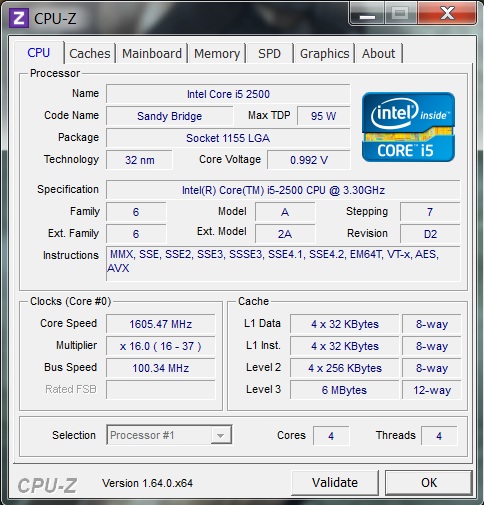Screen dimensions: 484x505
Task: Click the Core Voltage value 0.992 V
Action: pos(309,160)
